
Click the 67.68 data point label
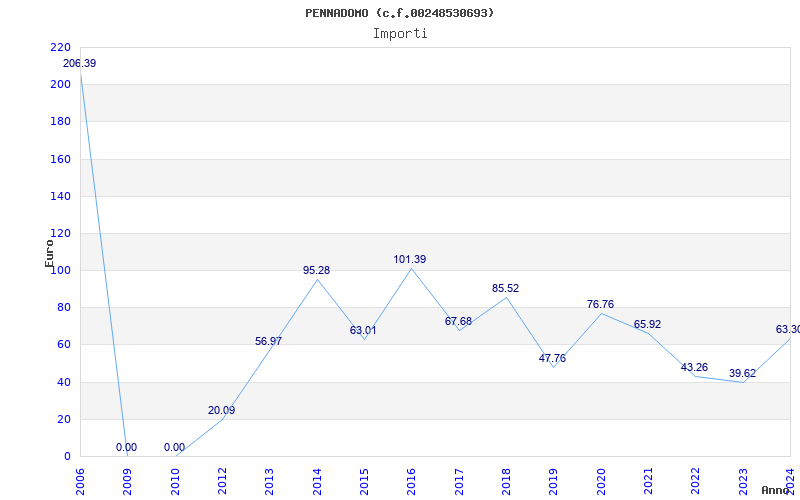458,321
